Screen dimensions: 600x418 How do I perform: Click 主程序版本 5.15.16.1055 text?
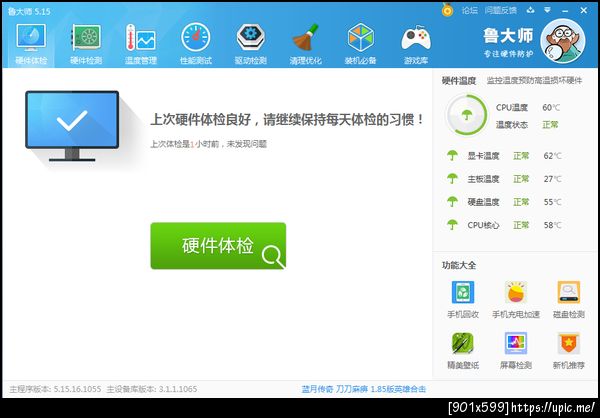pos(55,389)
